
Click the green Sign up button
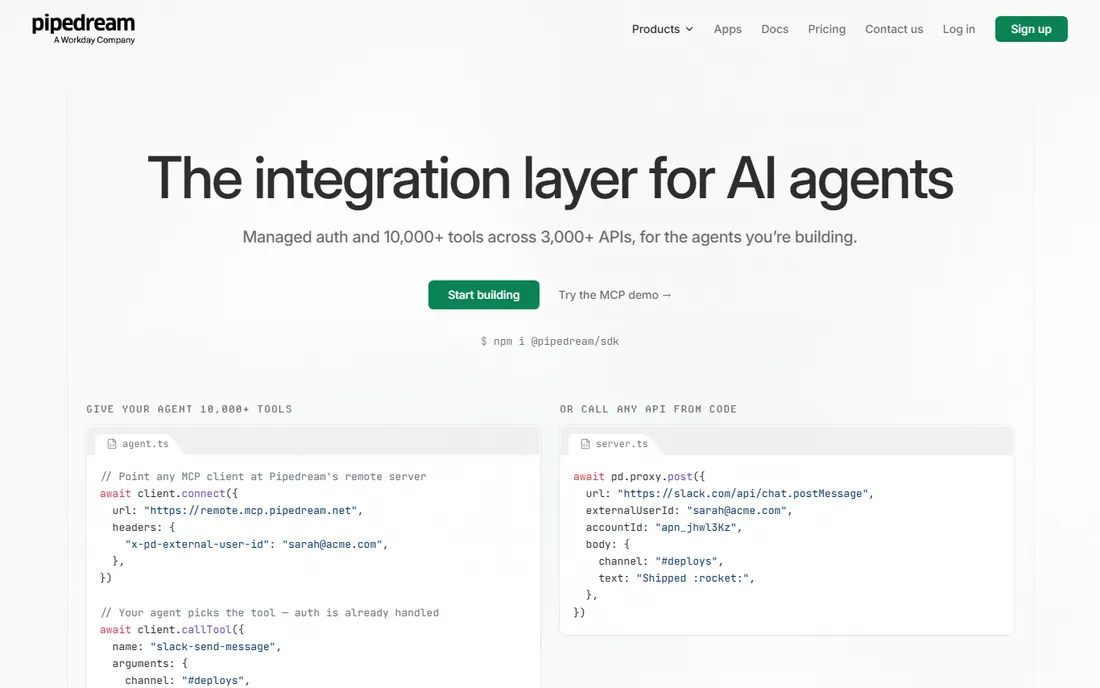1031,29
